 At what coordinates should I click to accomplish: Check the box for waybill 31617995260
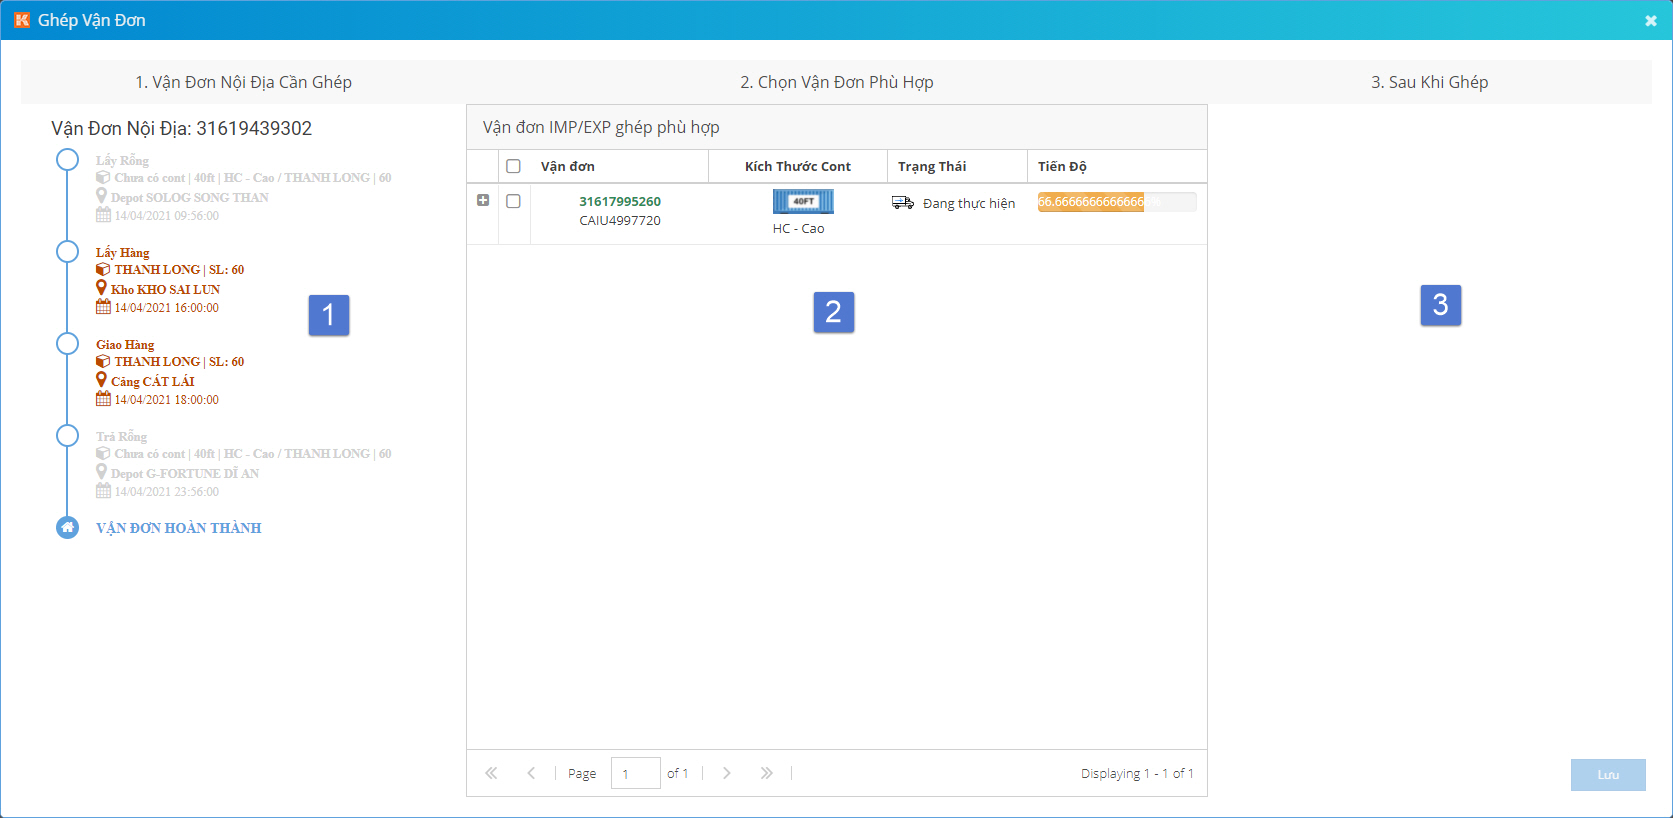(x=513, y=201)
